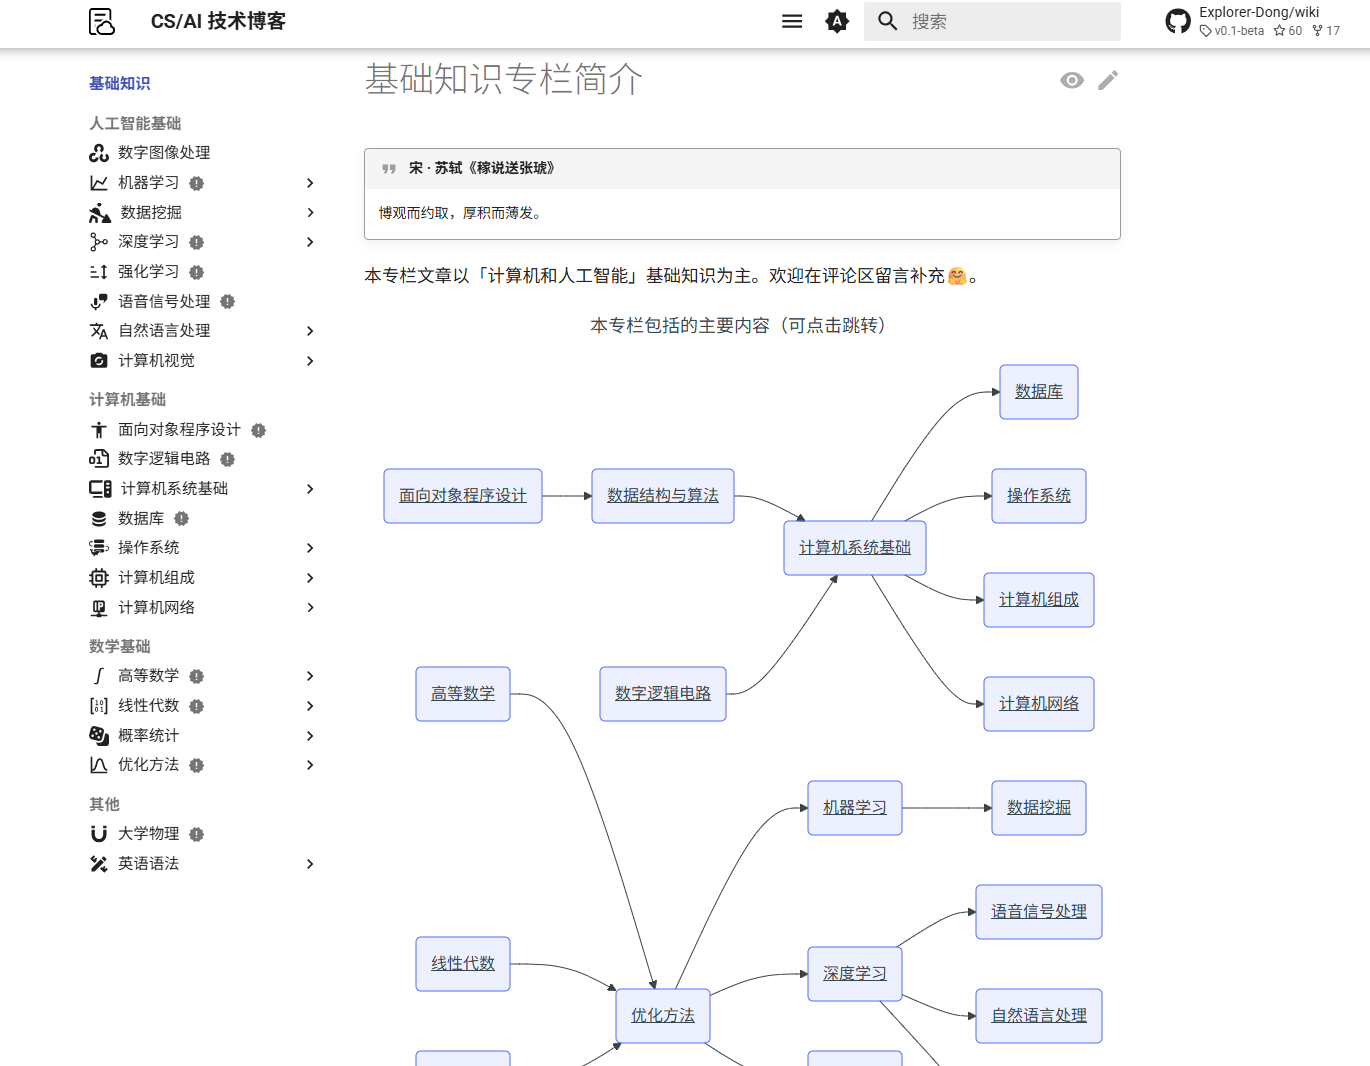This screenshot has width=1370, height=1066.
Task: Select 基础知识 in the sidebar
Action: 119,84
